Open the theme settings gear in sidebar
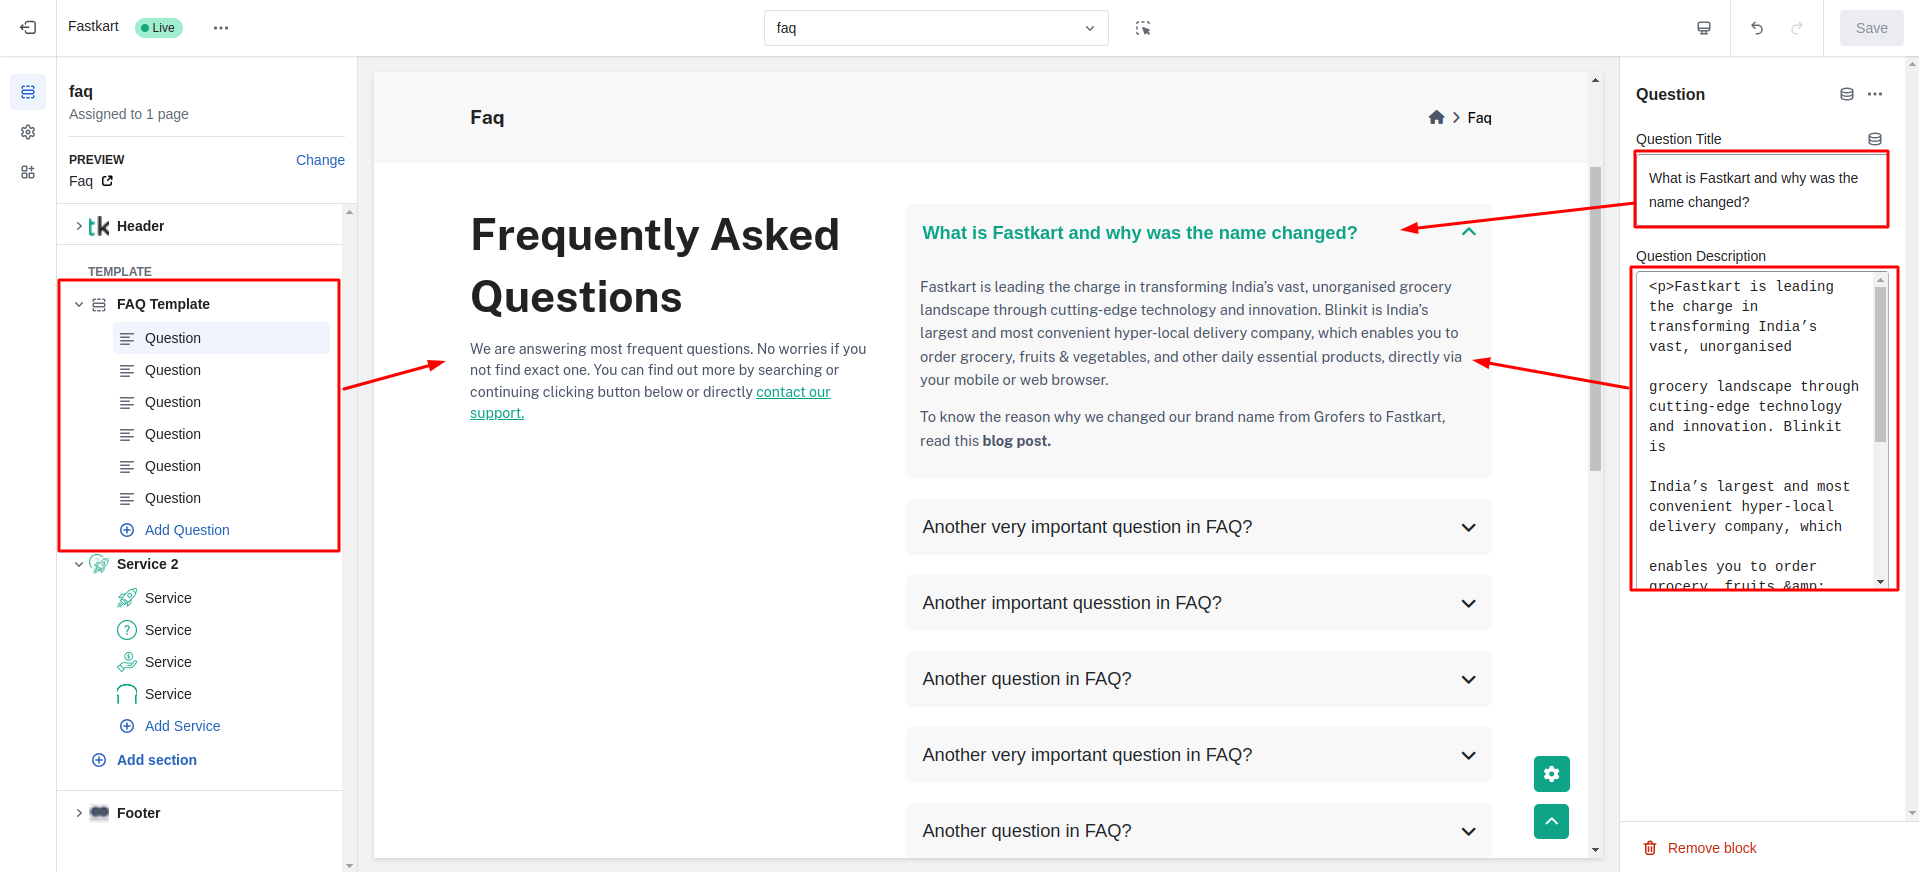Viewport: 1919px width, 872px height. [28, 132]
